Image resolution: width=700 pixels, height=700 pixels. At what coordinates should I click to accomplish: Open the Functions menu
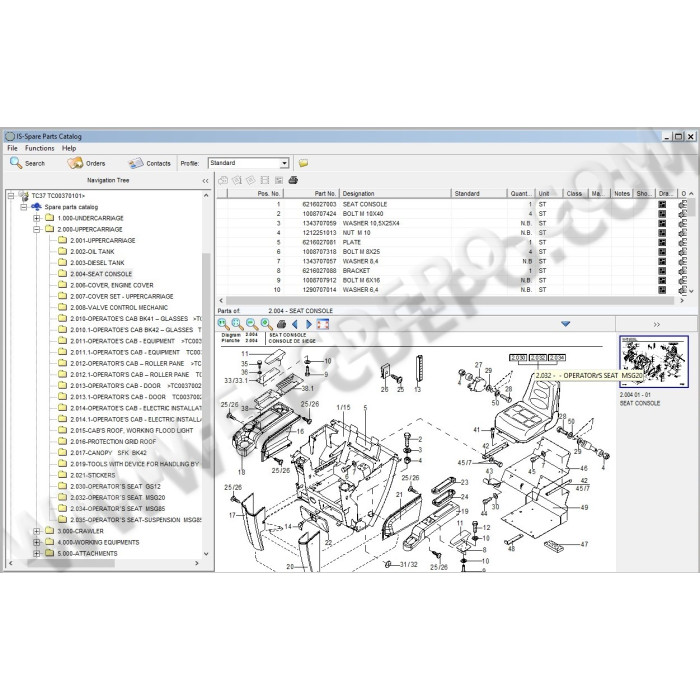pyautogui.click(x=40, y=148)
